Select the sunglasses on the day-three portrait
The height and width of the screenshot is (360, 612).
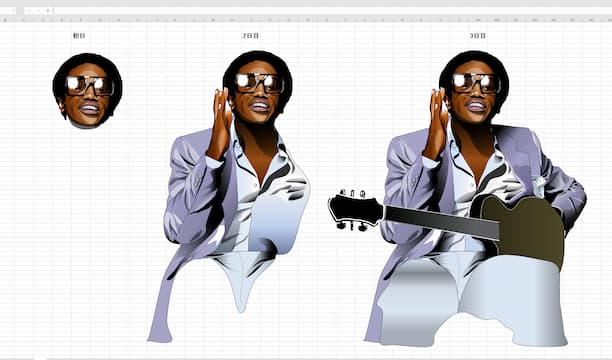tap(476, 83)
